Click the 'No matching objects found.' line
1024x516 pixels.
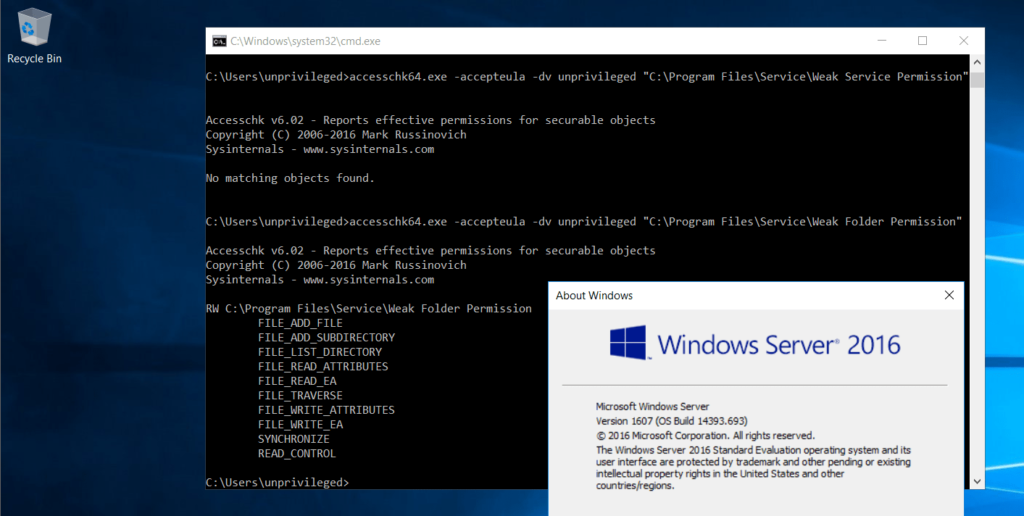coord(291,178)
